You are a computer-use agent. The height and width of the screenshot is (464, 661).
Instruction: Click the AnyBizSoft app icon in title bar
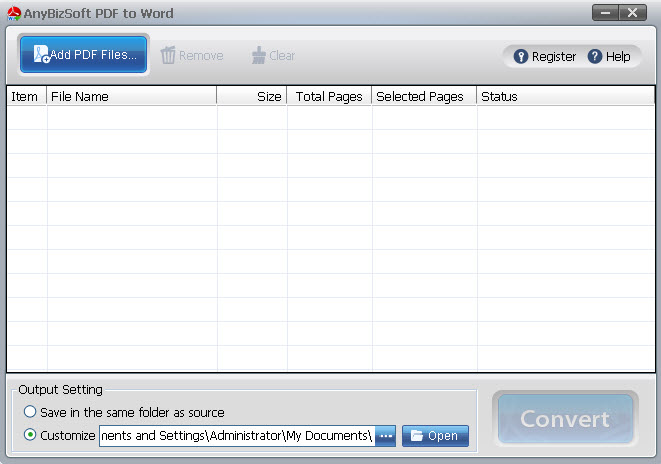click(x=14, y=13)
